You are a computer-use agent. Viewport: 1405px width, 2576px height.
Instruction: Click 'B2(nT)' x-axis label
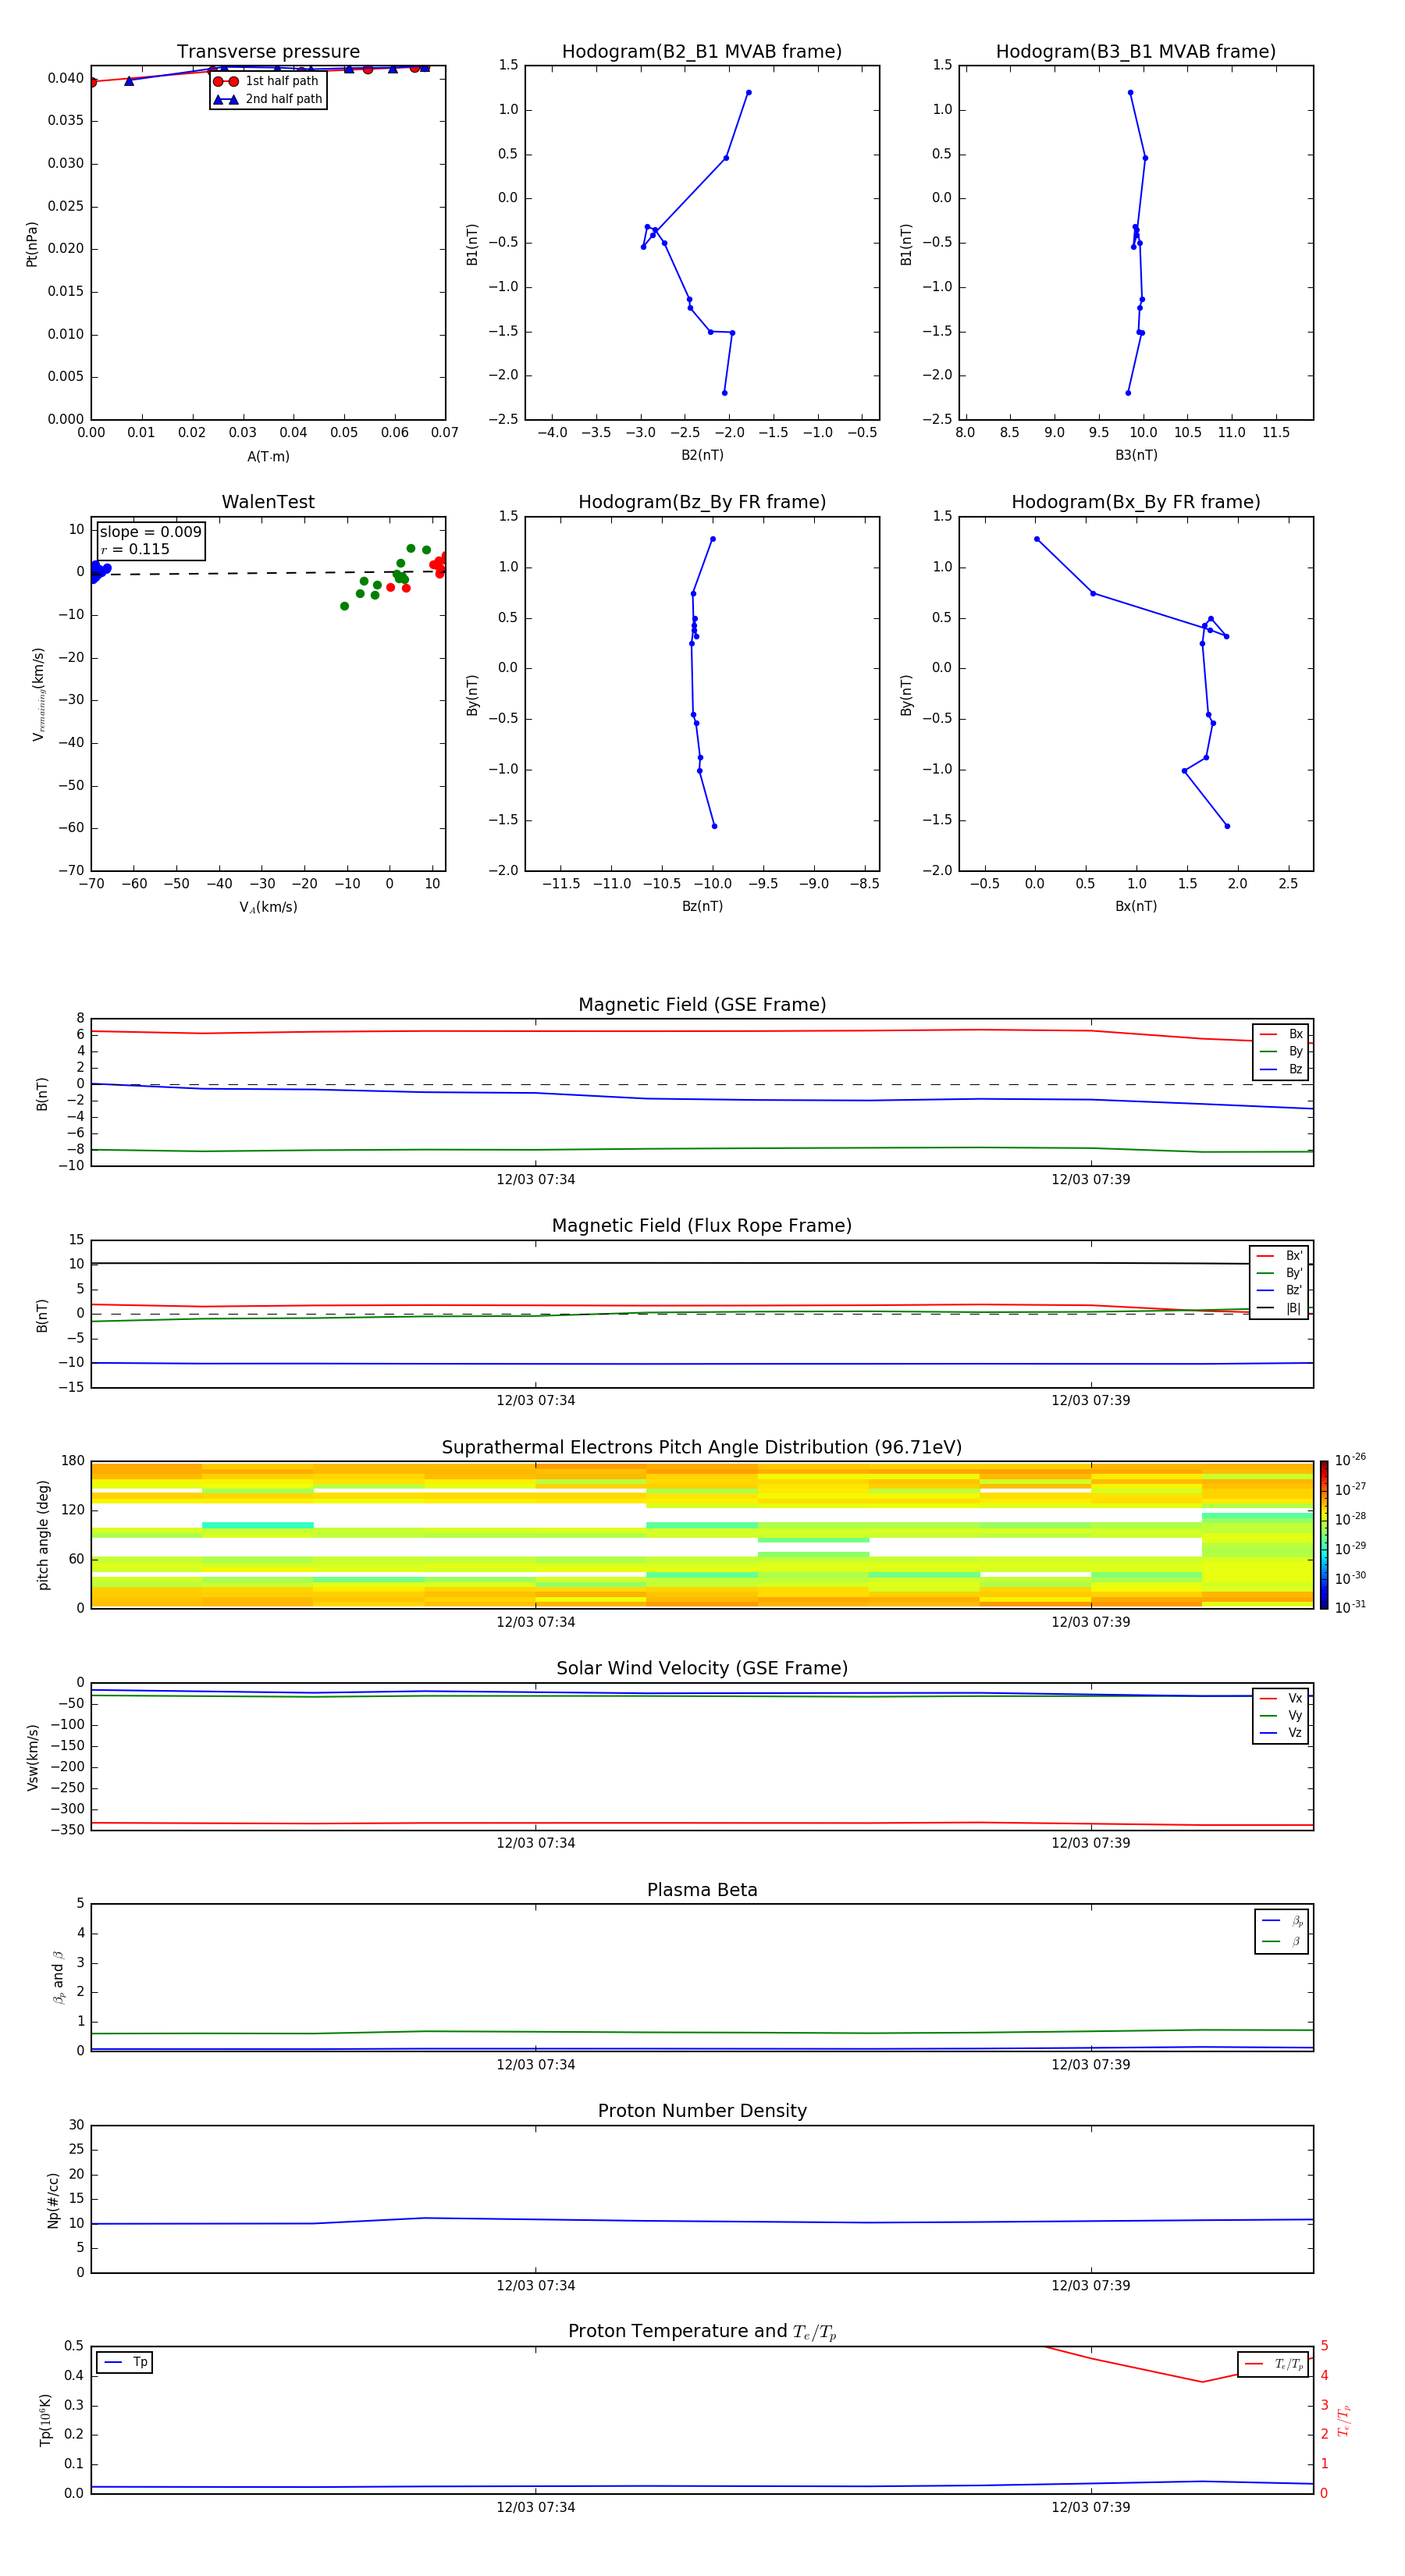point(702,455)
